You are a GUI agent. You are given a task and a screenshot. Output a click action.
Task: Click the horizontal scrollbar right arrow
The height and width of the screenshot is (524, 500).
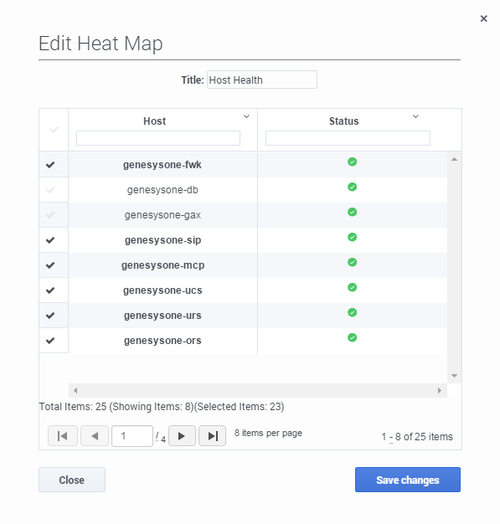coord(440,390)
